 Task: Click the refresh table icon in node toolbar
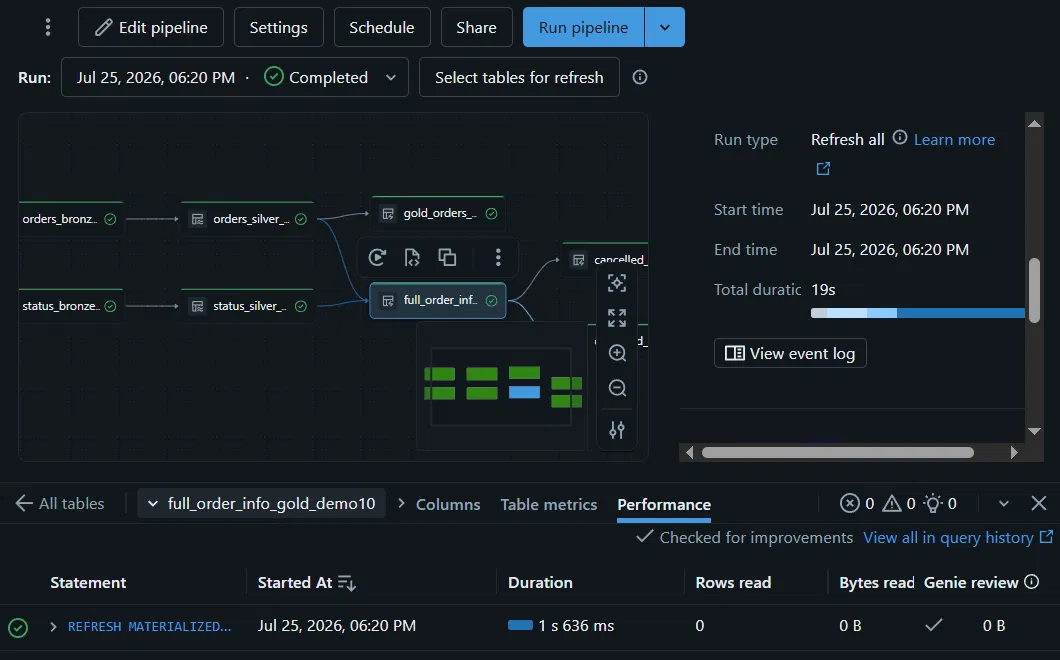(x=377, y=257)
